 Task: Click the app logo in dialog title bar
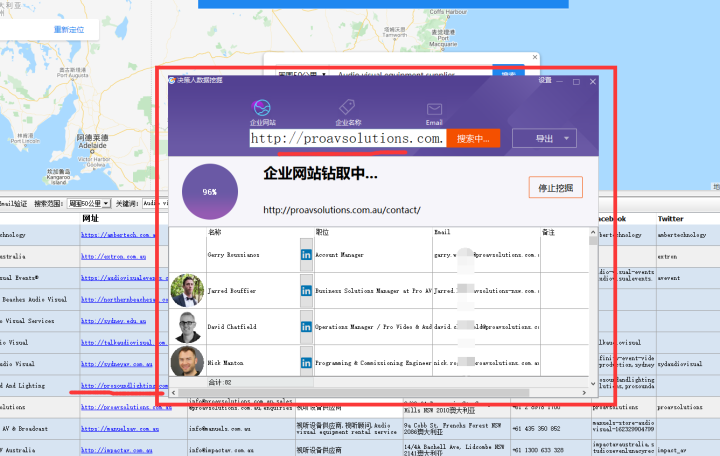[172, 80]
